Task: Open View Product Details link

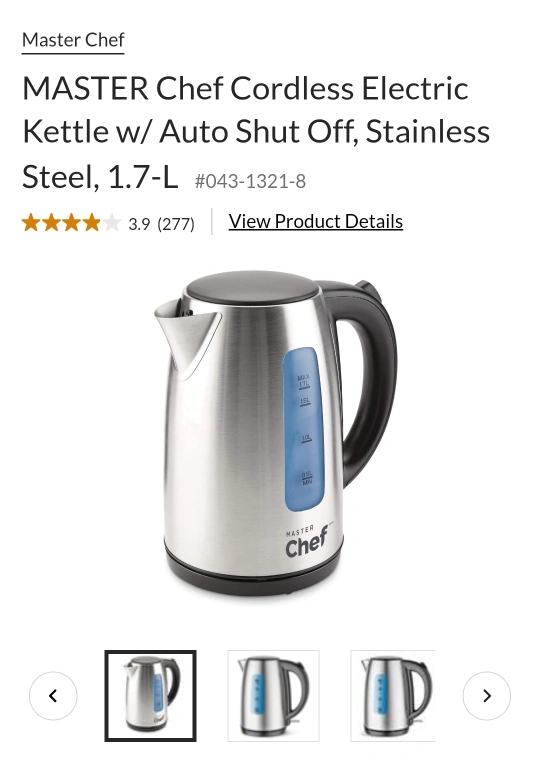Action: (x=316, y=222)
